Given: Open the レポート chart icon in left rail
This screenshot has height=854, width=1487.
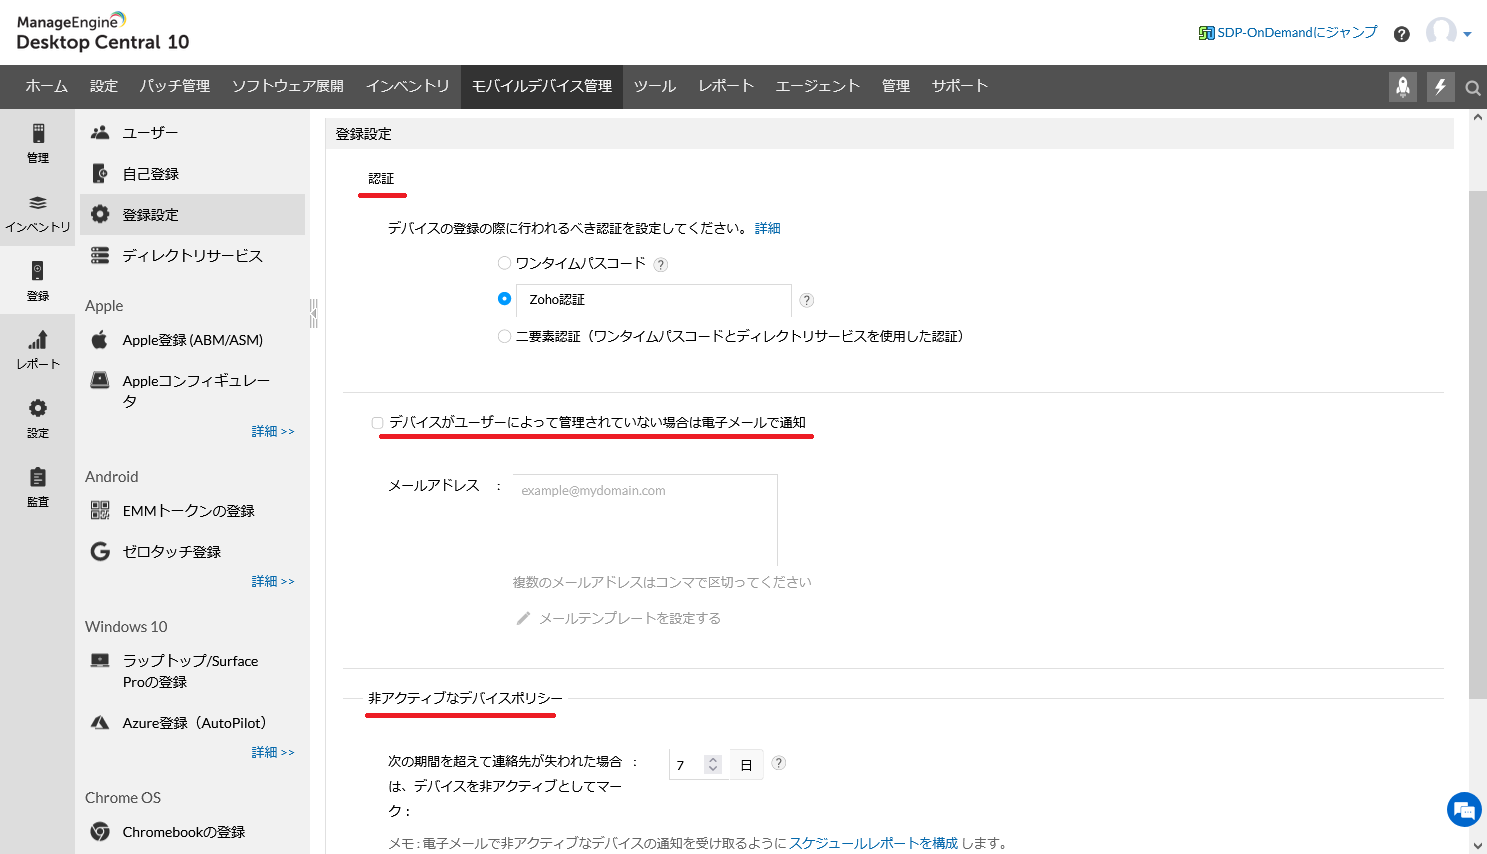Looking at the screenshot, I should 38,340.
